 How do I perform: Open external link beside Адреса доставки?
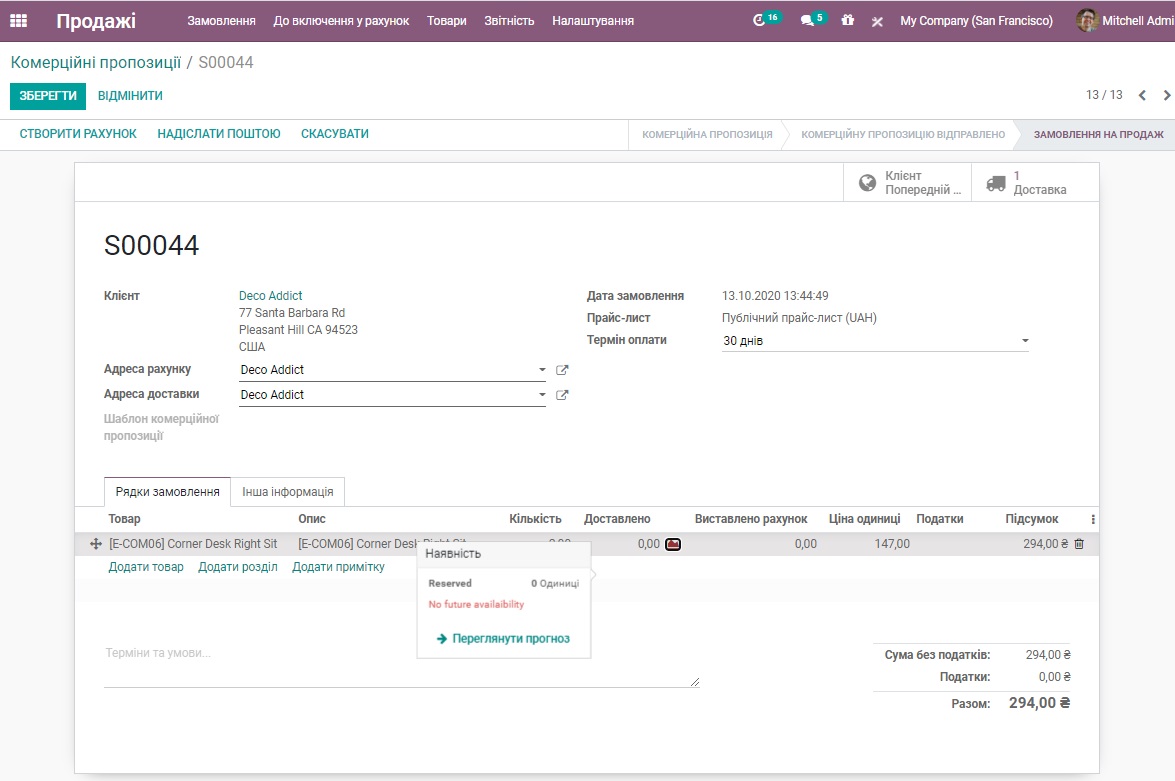coord(562,395)
